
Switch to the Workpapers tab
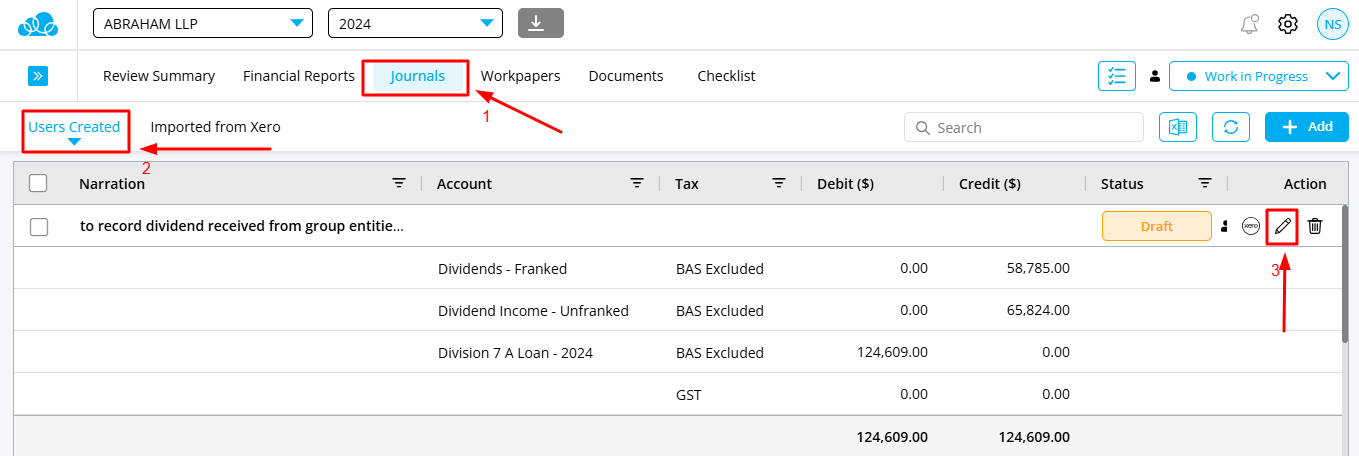coord(520,76)
